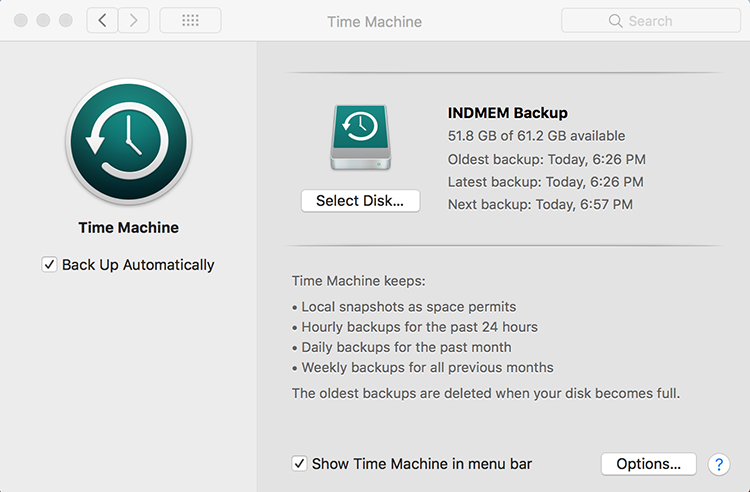Screen dimensions: 750x492
Task: Show all preferences with the grid icon
Action: 190,21
